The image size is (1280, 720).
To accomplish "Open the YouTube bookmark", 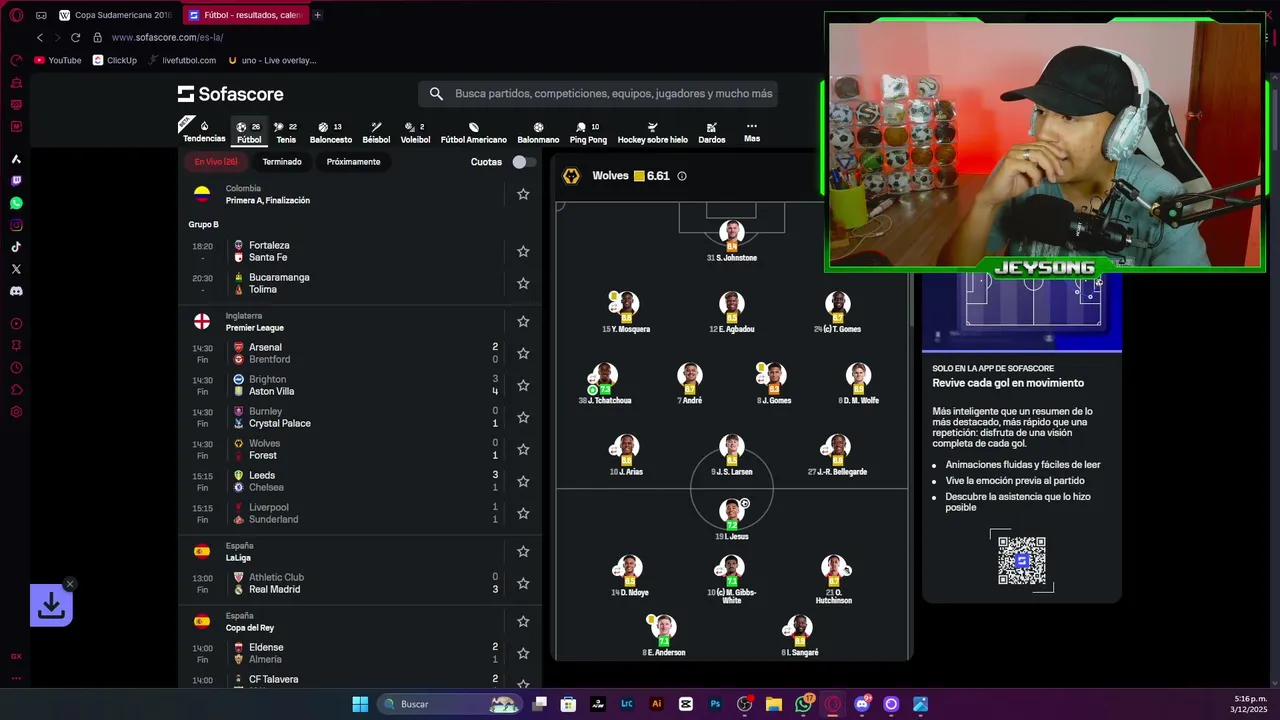I will point(58,60).
